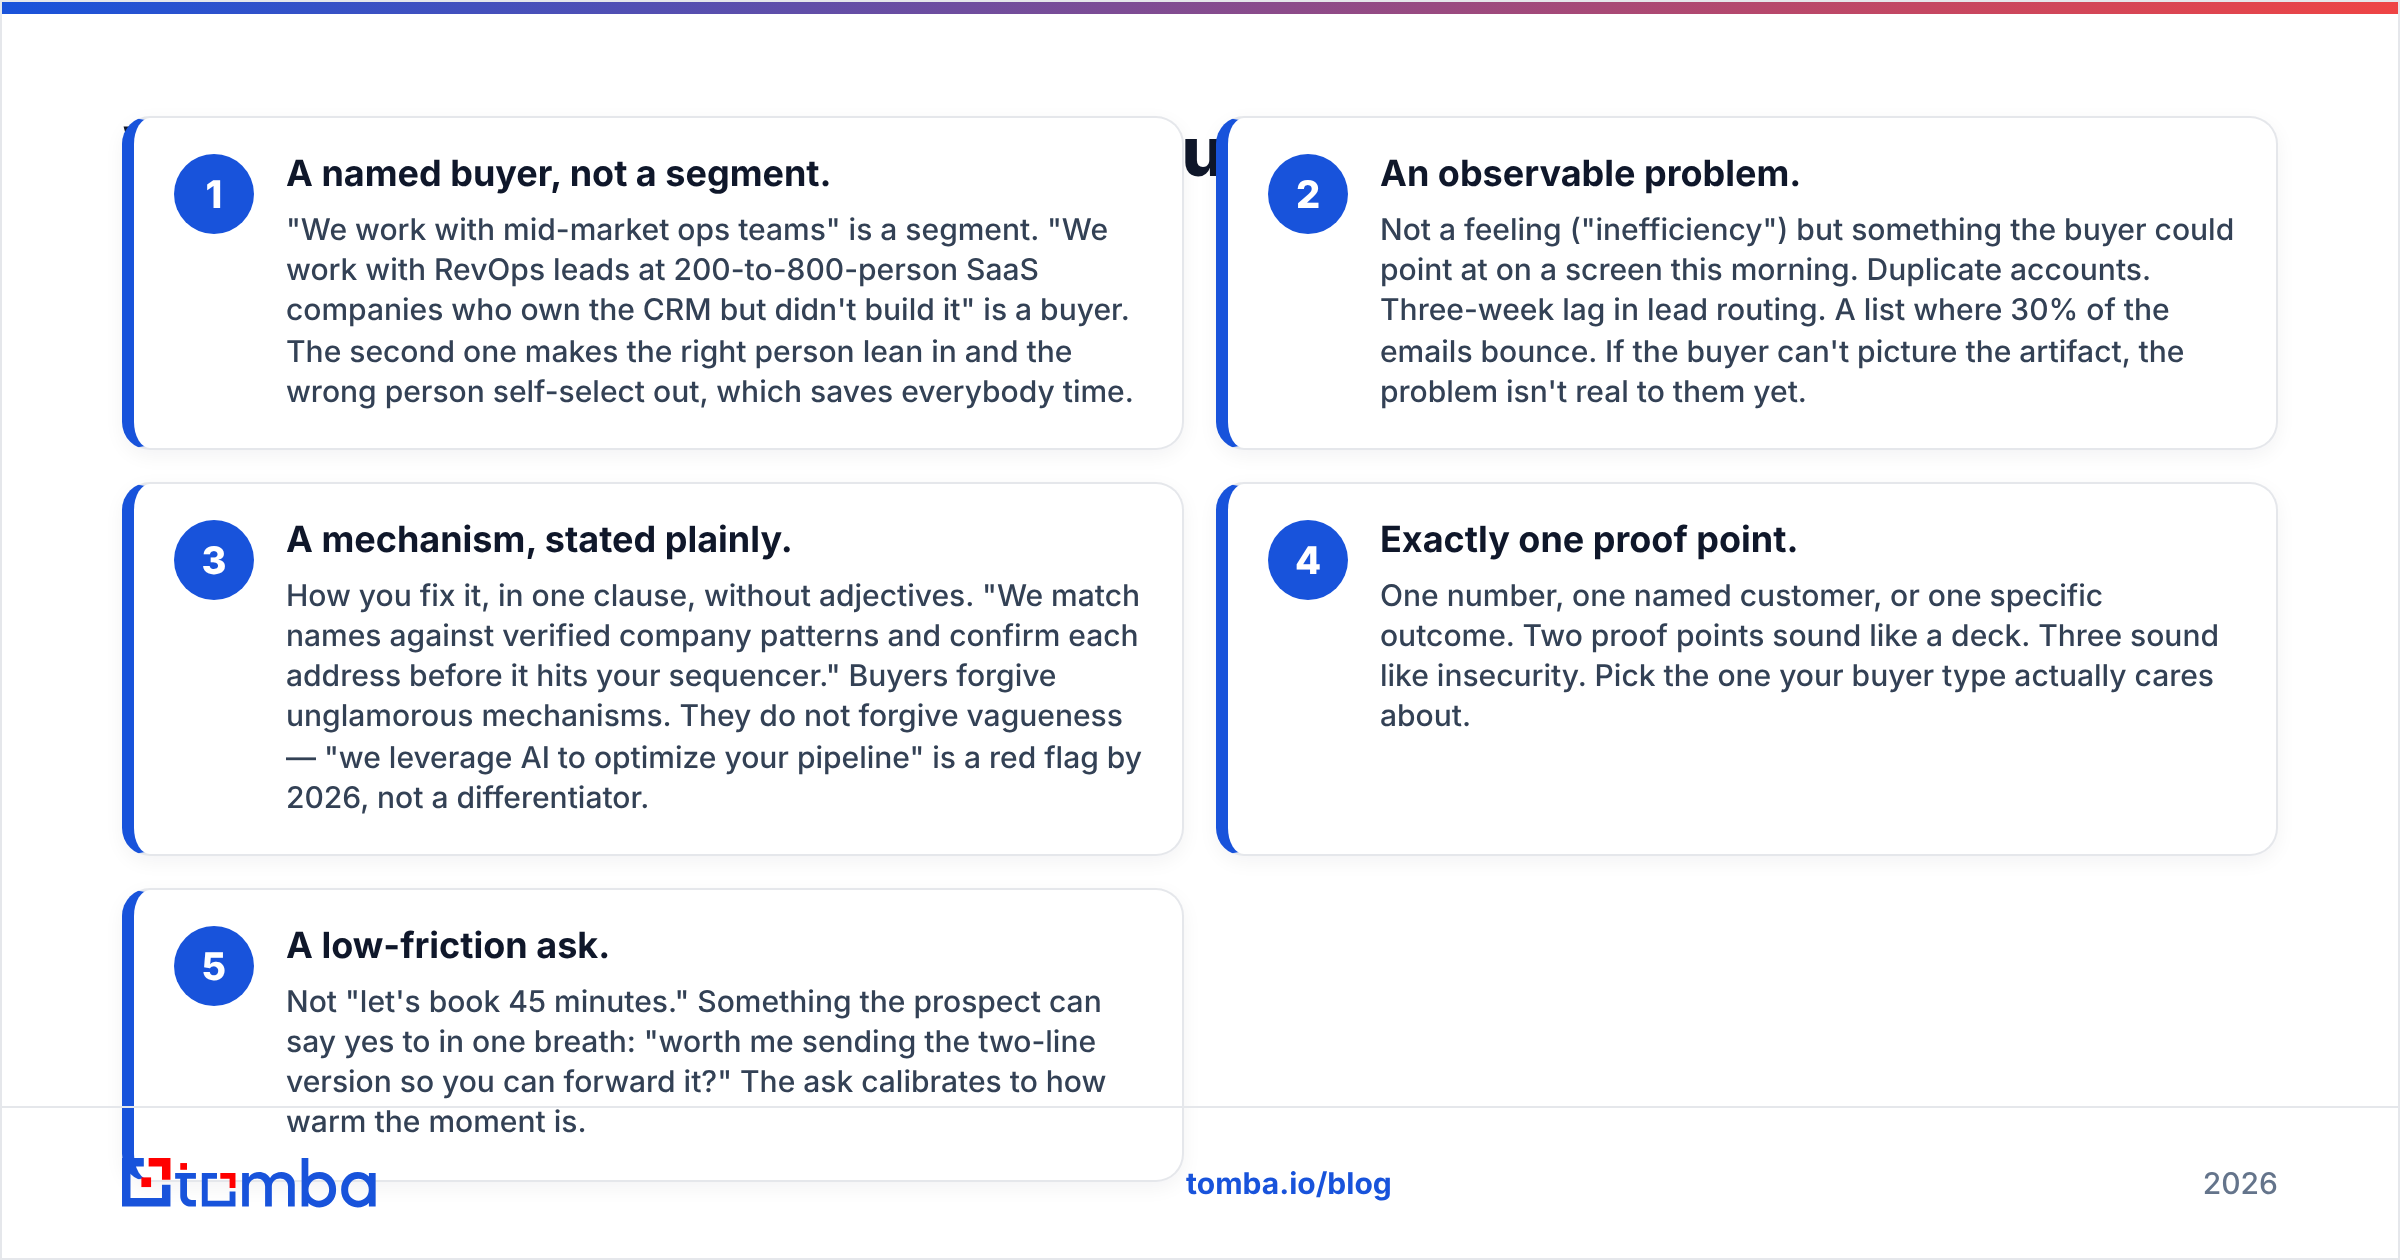This screenshot has width=2400, height=1260.
Task: Click the blue number 2 circle badge
Action: click(1308, 194)
